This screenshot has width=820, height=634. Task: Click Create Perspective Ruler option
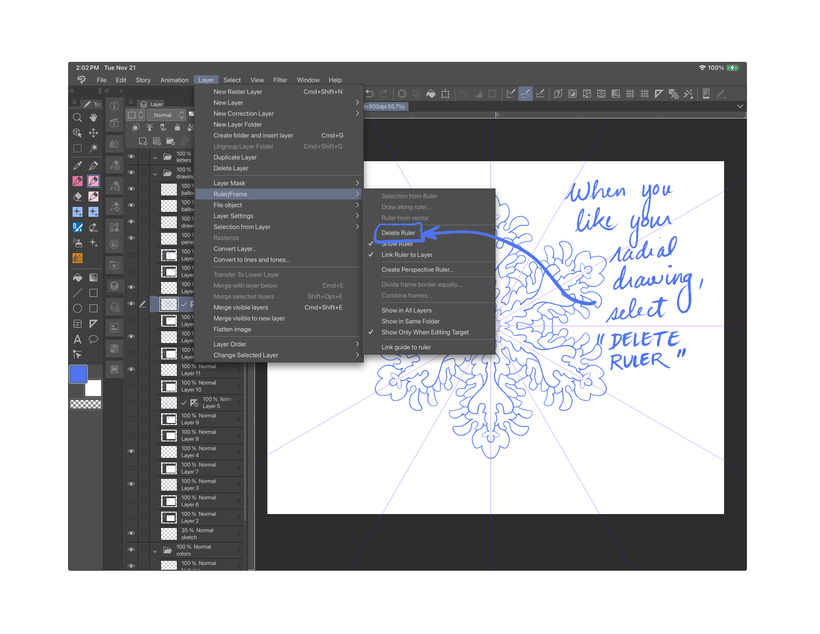click(x=417, y=269)
